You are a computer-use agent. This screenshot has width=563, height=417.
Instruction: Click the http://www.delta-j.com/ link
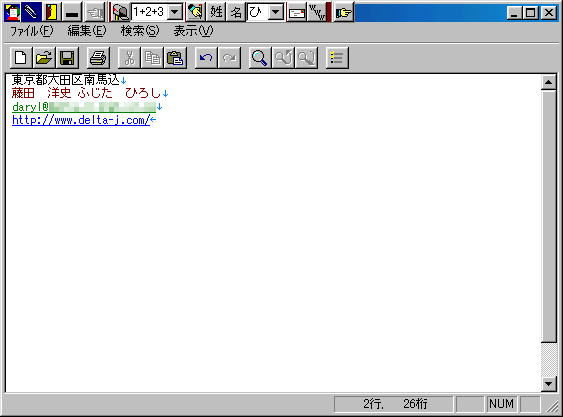[81, 120]
